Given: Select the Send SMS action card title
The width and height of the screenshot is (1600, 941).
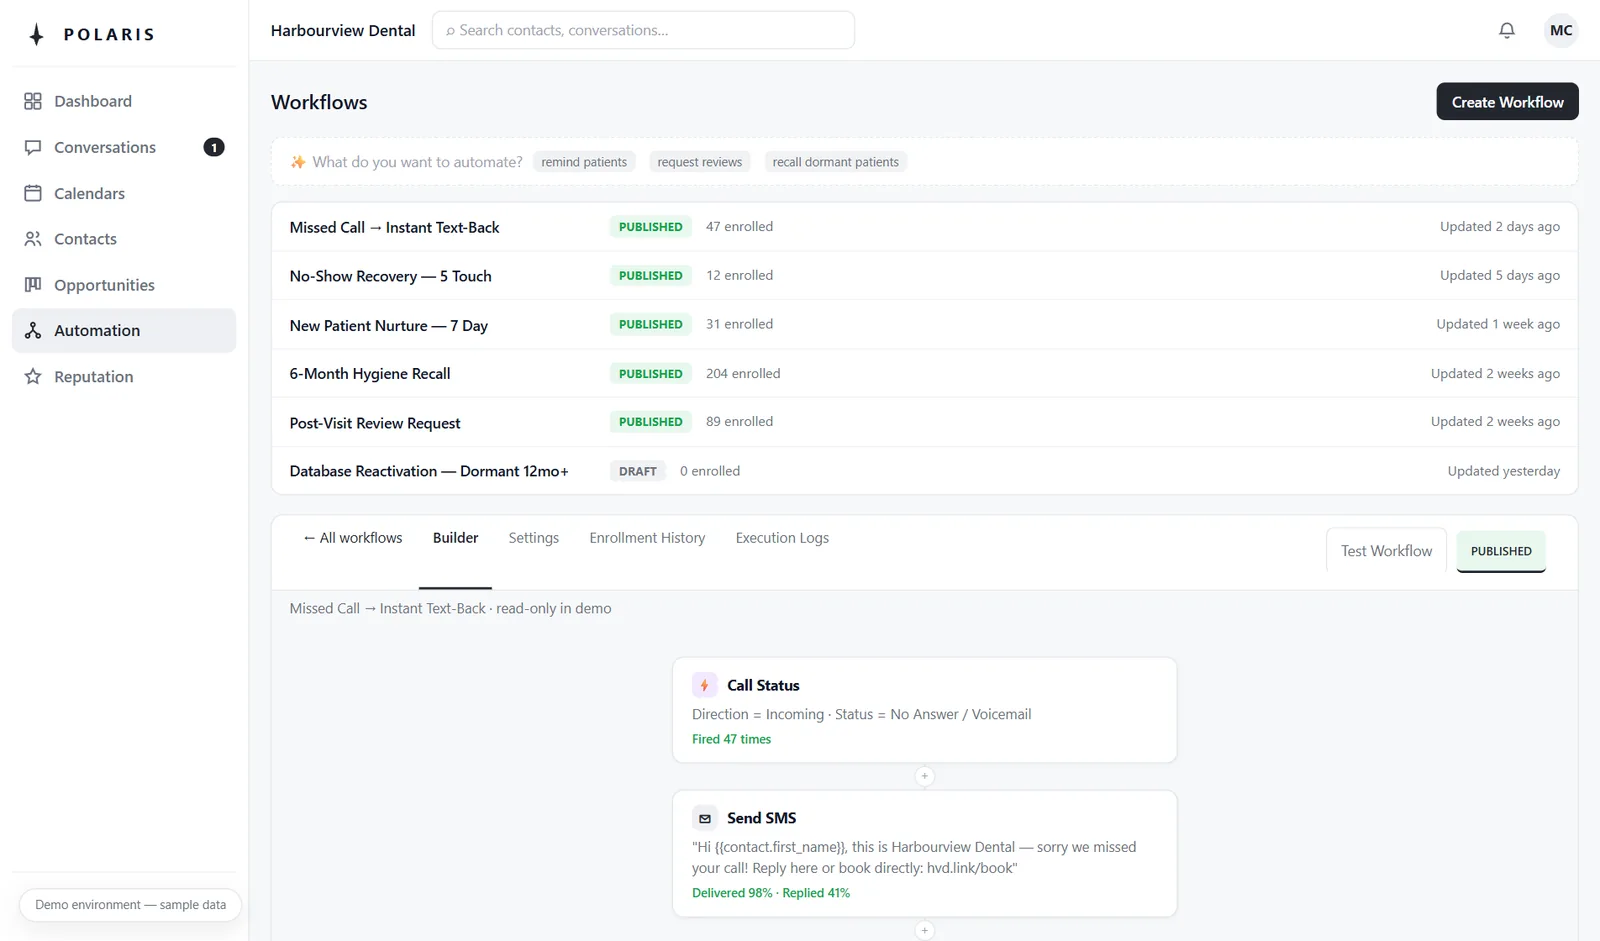Looking at the screenshot, I should 761,818.
